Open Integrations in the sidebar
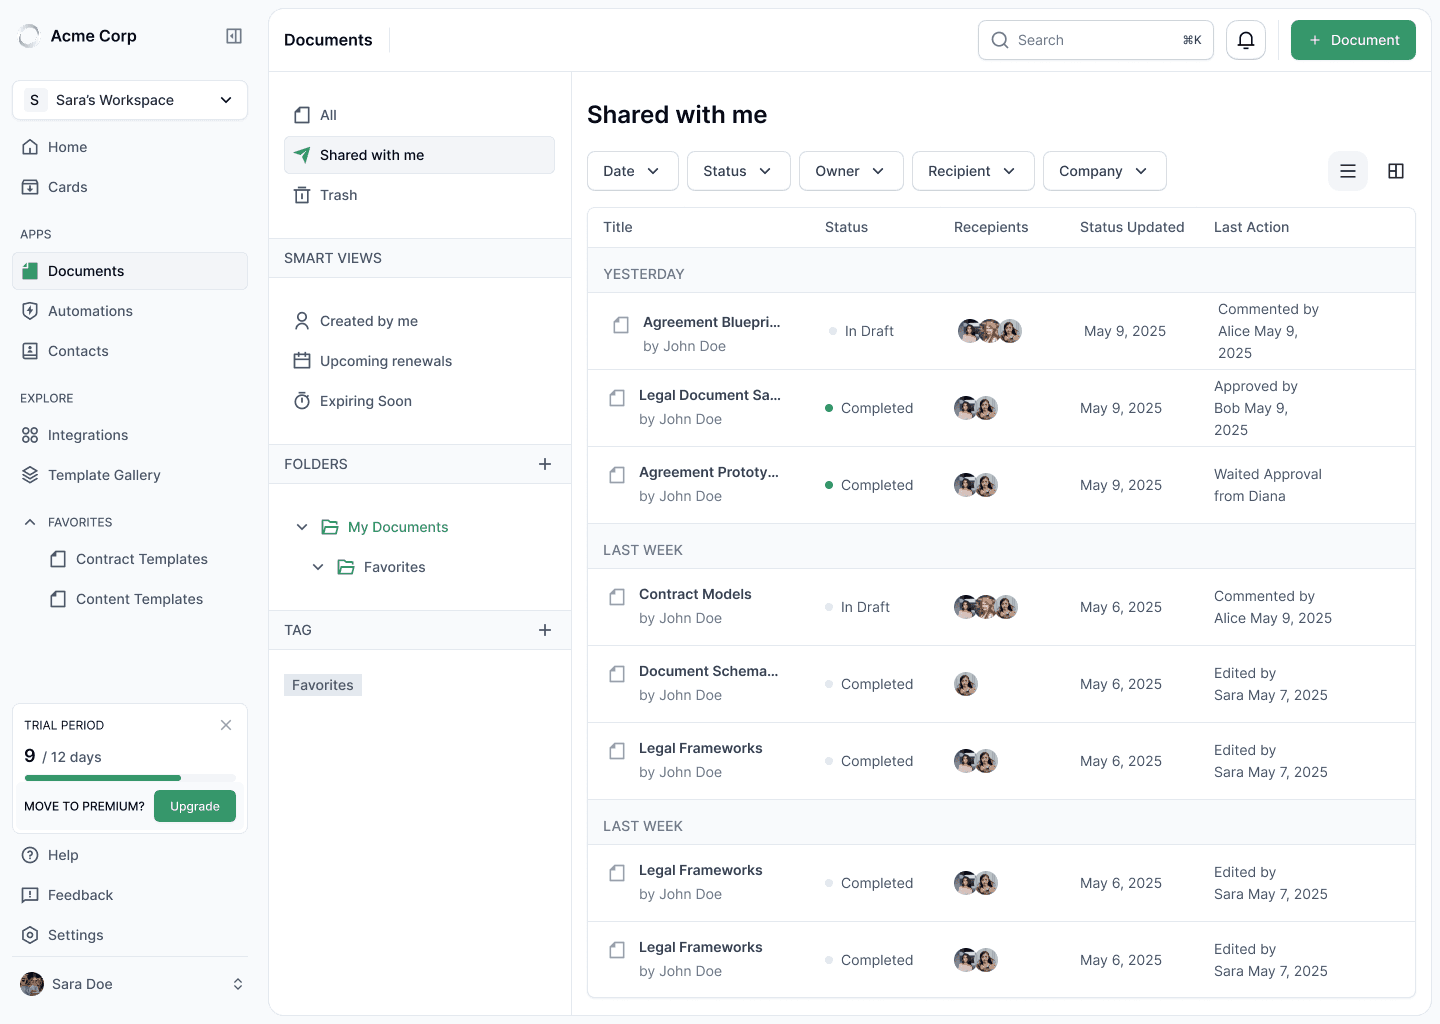The image size is (1440, 1024). click(130, 435)
